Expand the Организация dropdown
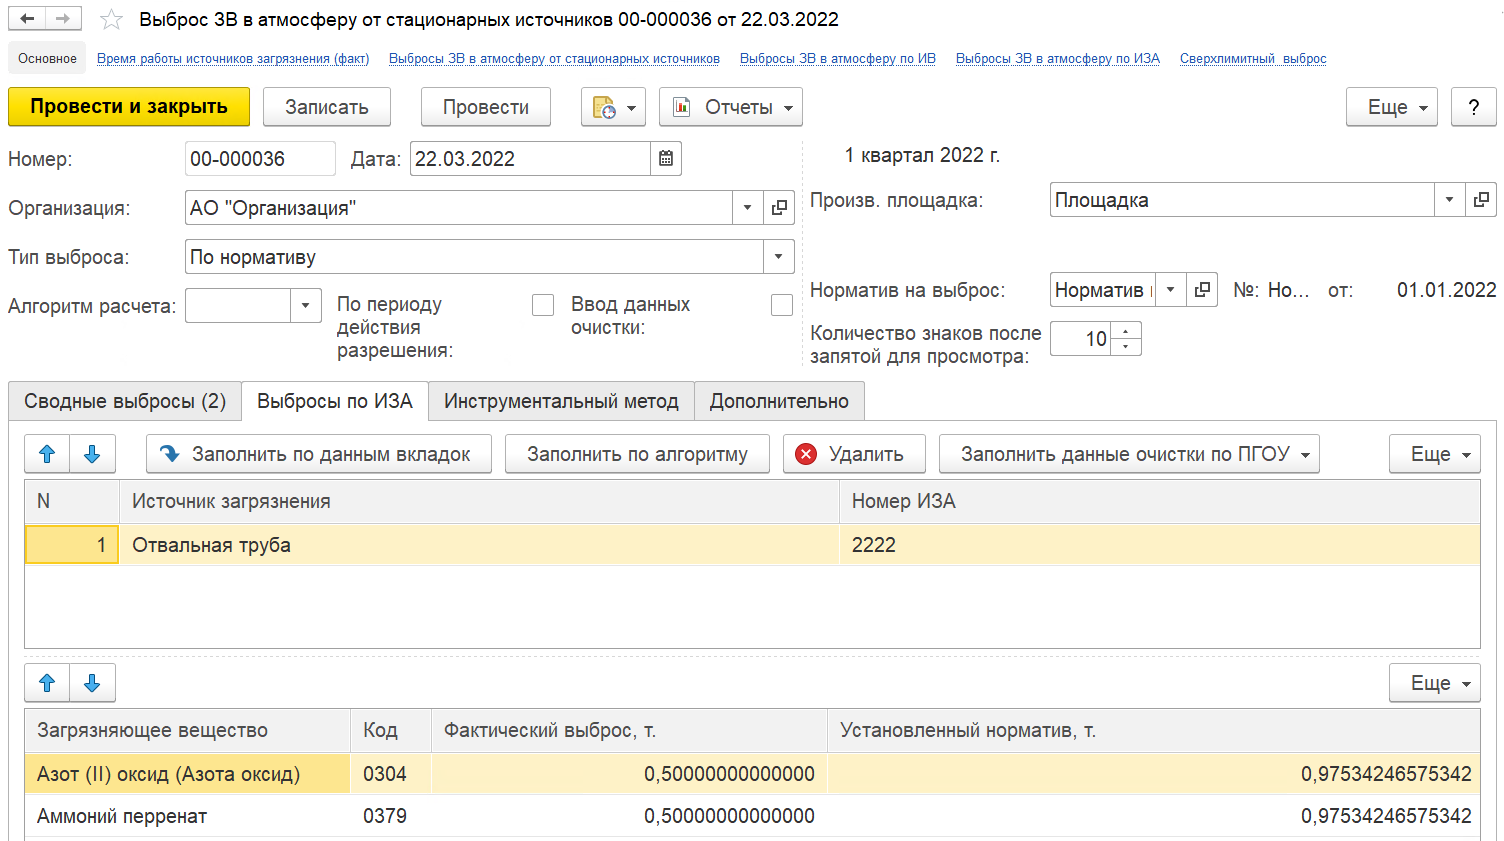This screenshot has height=841, width=1504. tap(747, 208)
